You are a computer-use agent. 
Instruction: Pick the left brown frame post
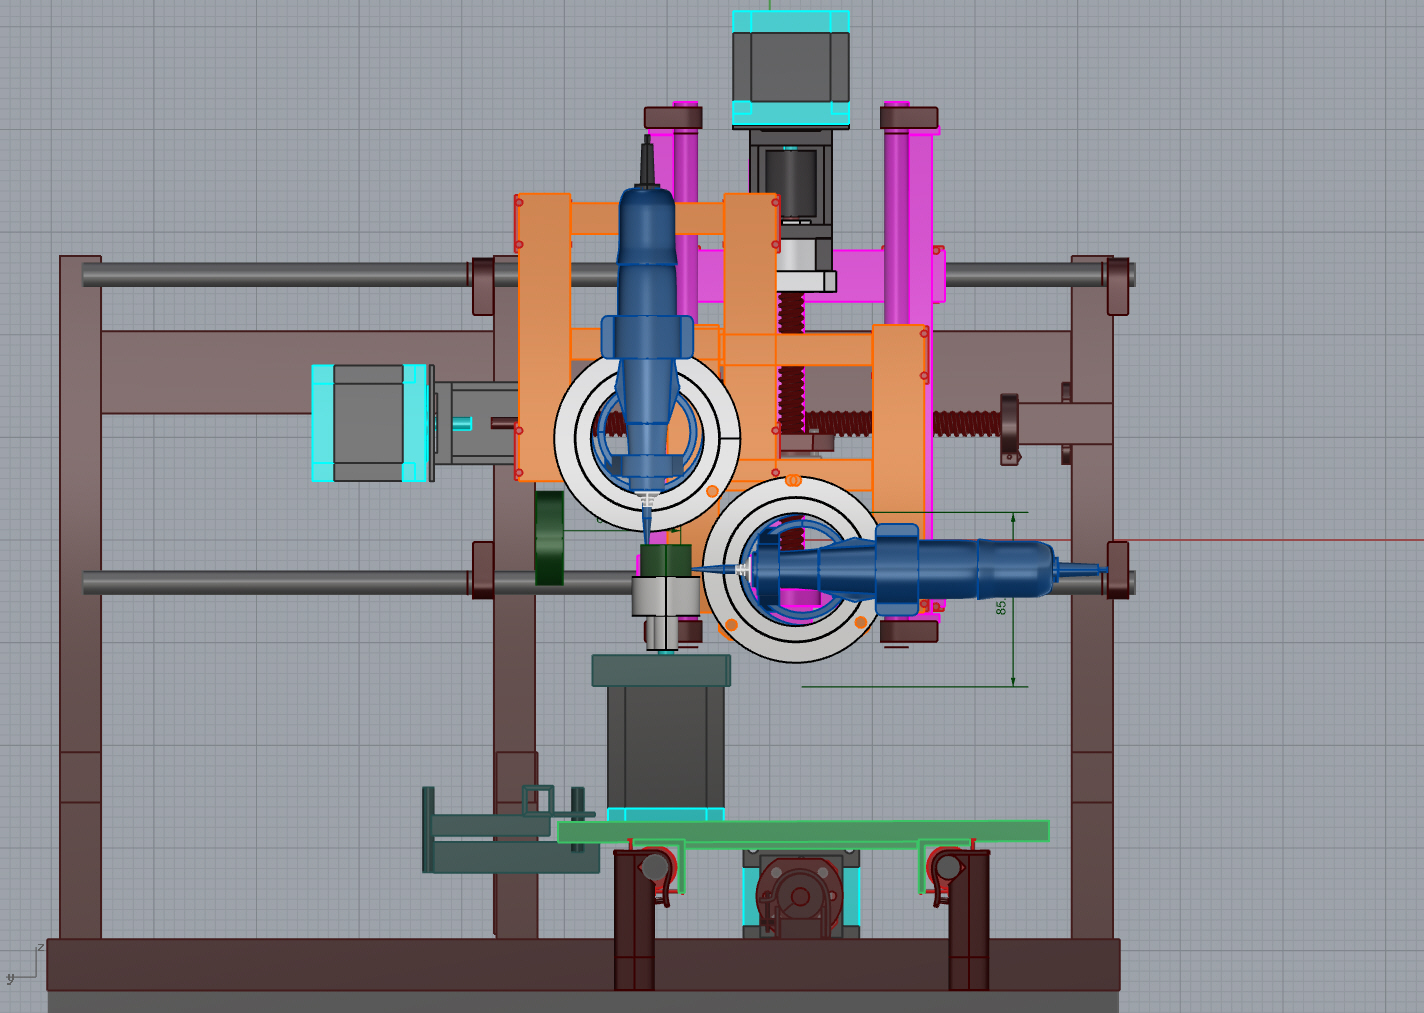[x=80, y=600]
